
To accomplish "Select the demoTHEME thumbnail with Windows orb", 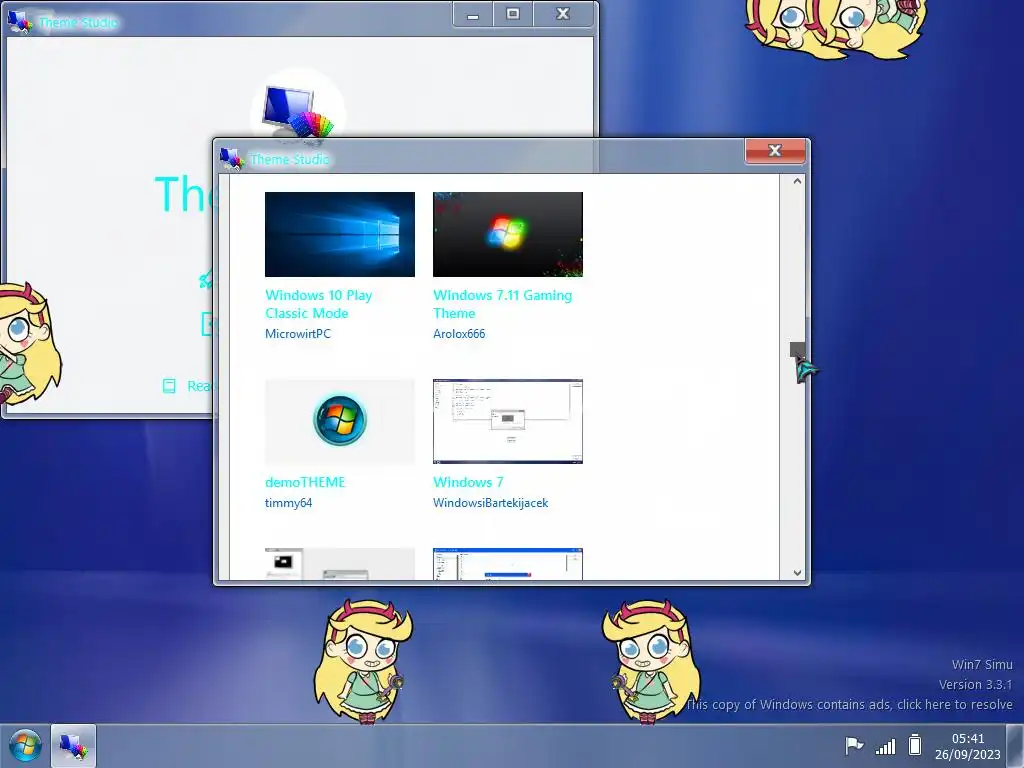I will [340, 421].
